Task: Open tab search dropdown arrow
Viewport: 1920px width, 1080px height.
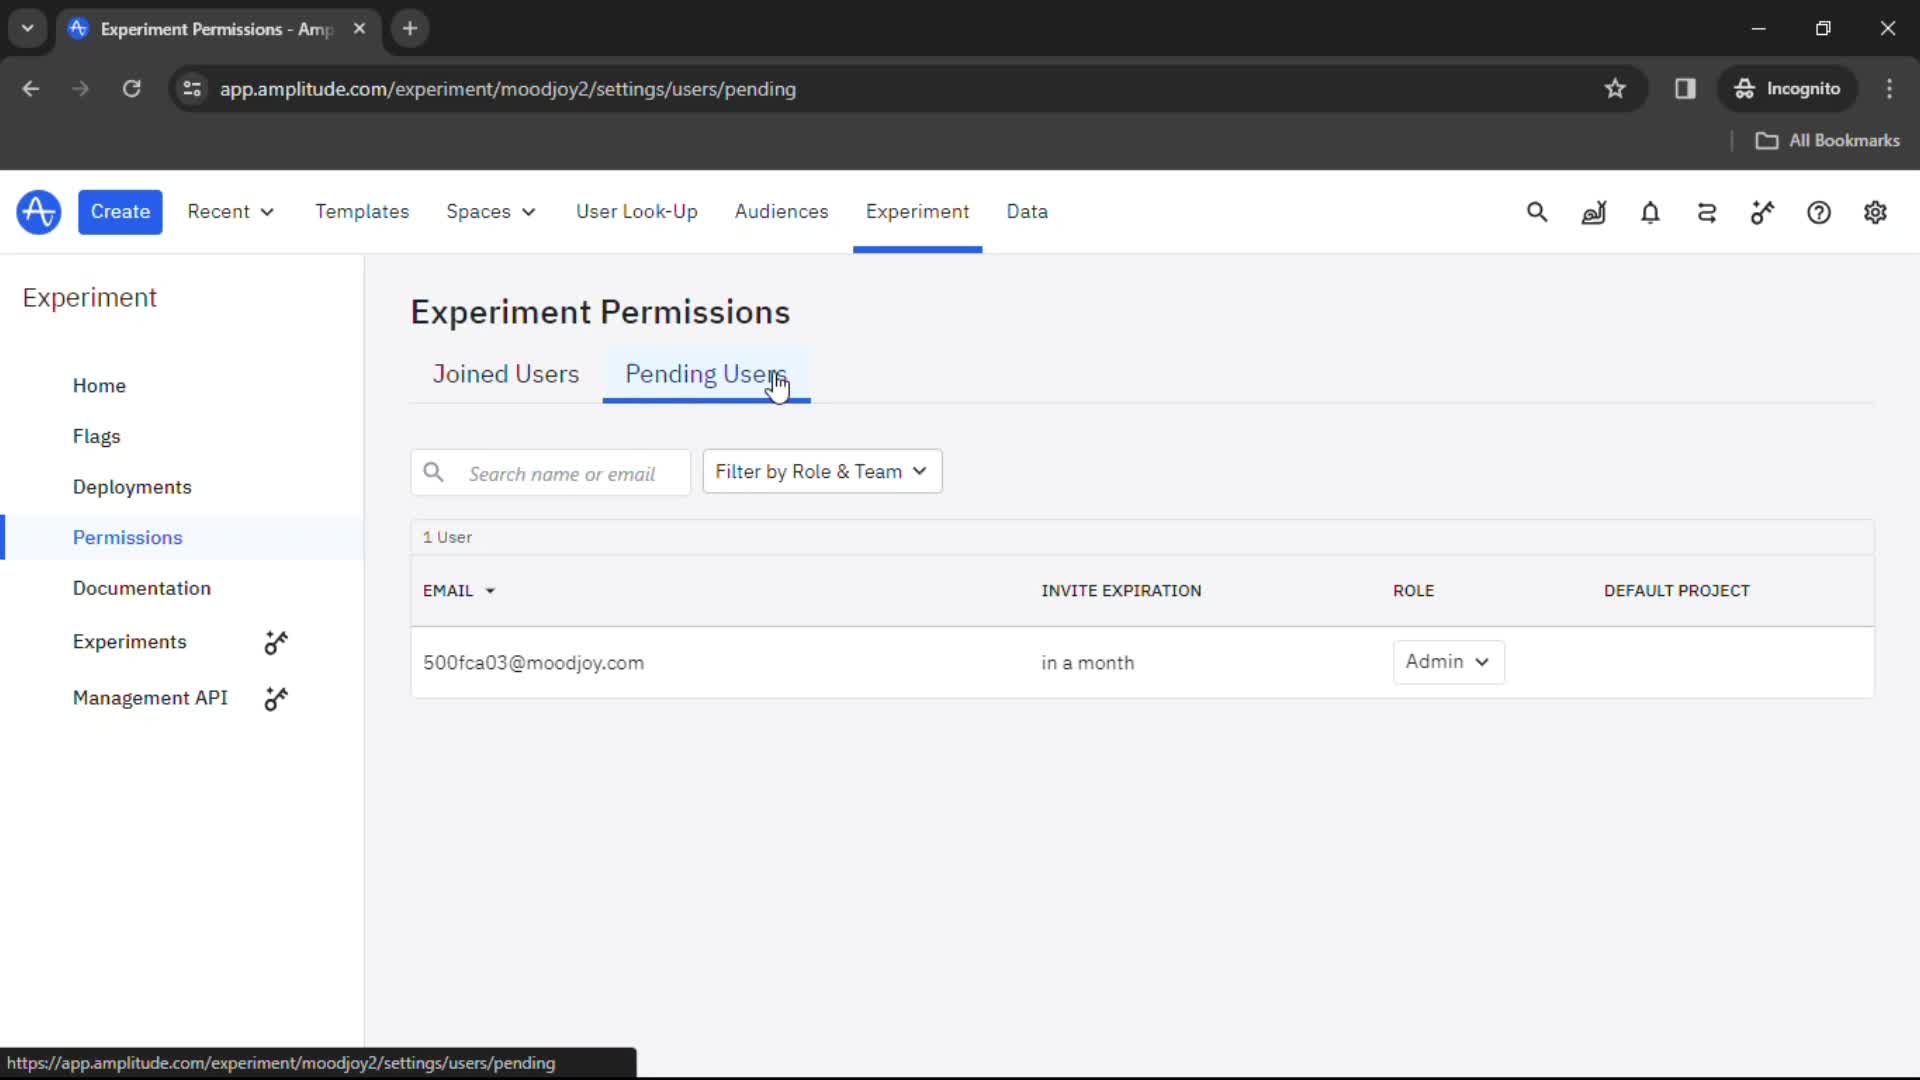Action: click(x=28, y=29)
